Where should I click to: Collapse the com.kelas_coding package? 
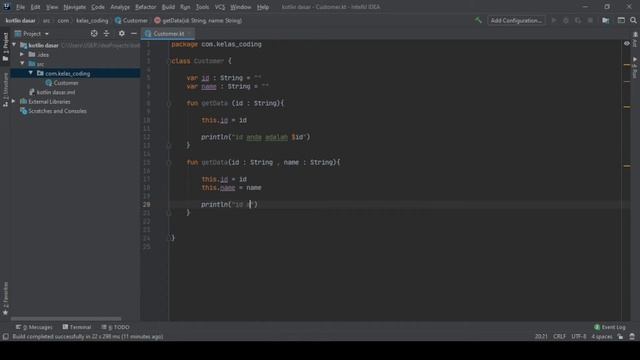point(31,73)
